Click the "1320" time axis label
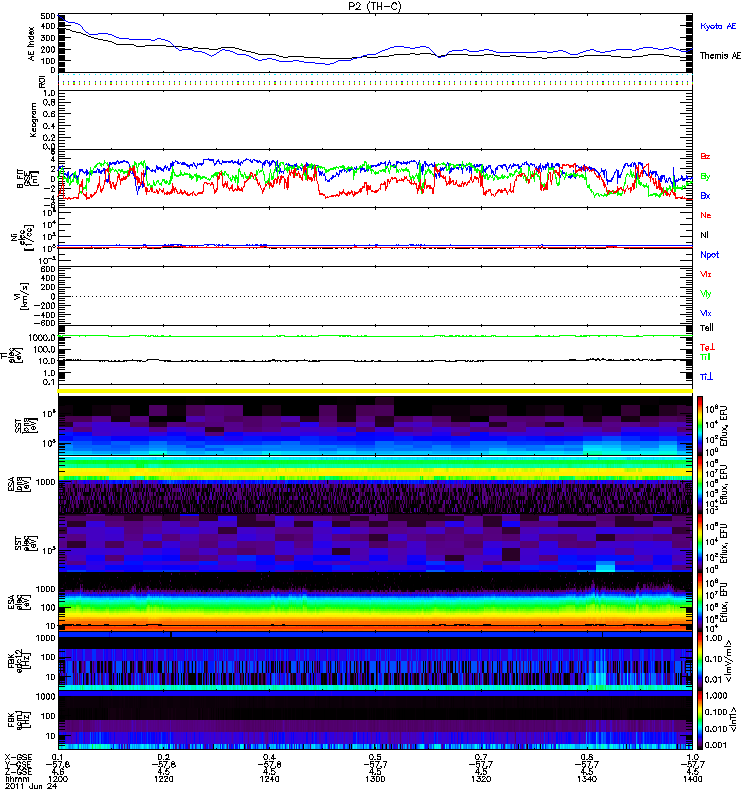Image resolution: width=750 pixels, height=800 pixels. (481, 779)
